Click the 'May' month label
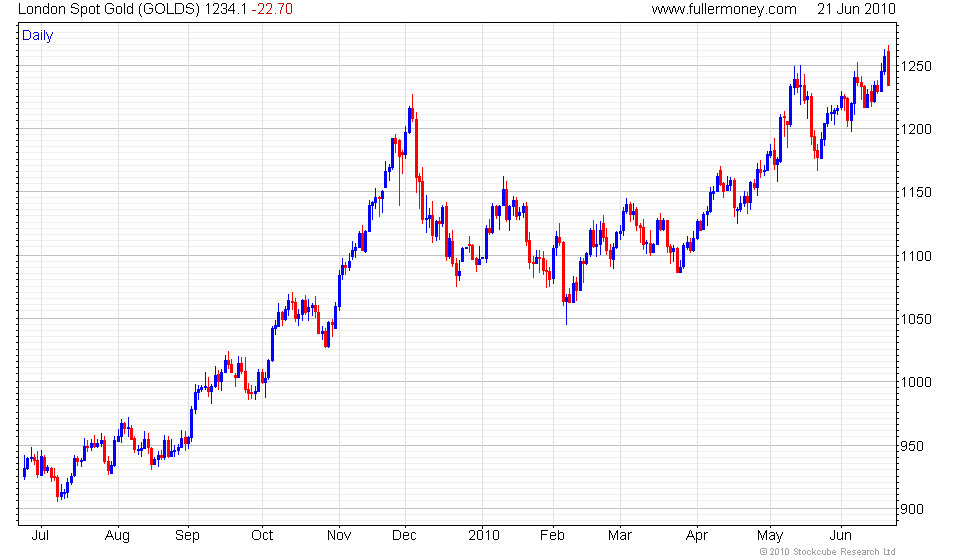The width and height of the screenshot is (980, 560). pos(770,536)
